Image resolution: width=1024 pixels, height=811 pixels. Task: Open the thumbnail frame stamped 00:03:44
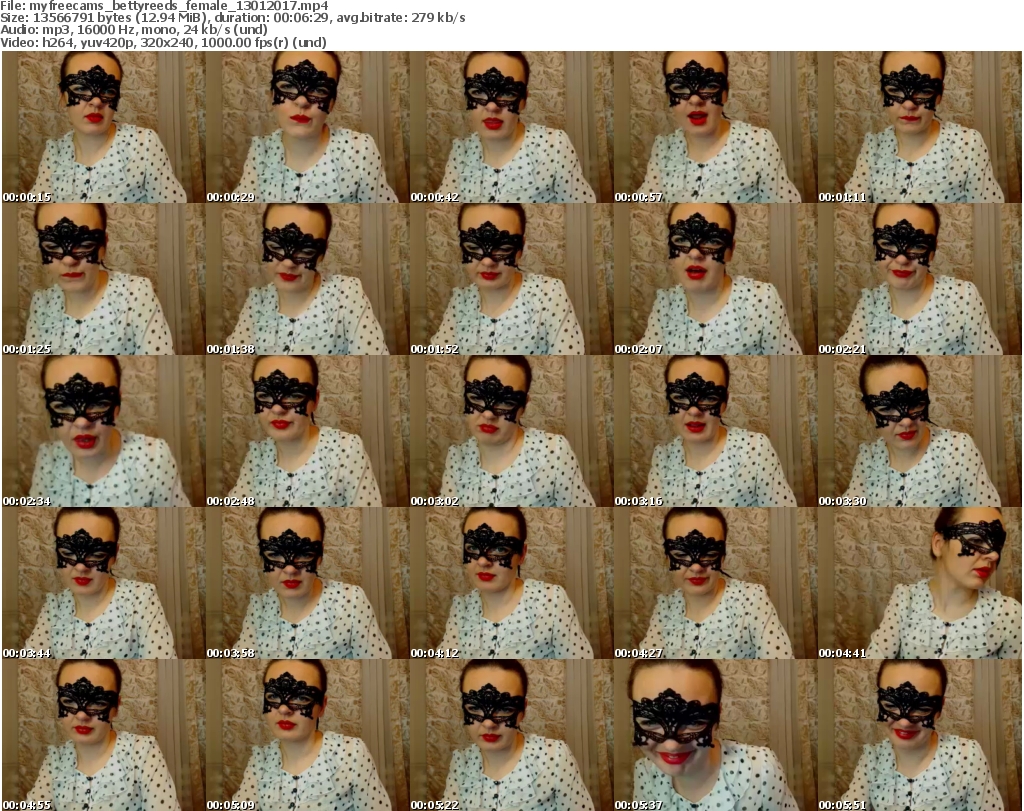[104, 583]
